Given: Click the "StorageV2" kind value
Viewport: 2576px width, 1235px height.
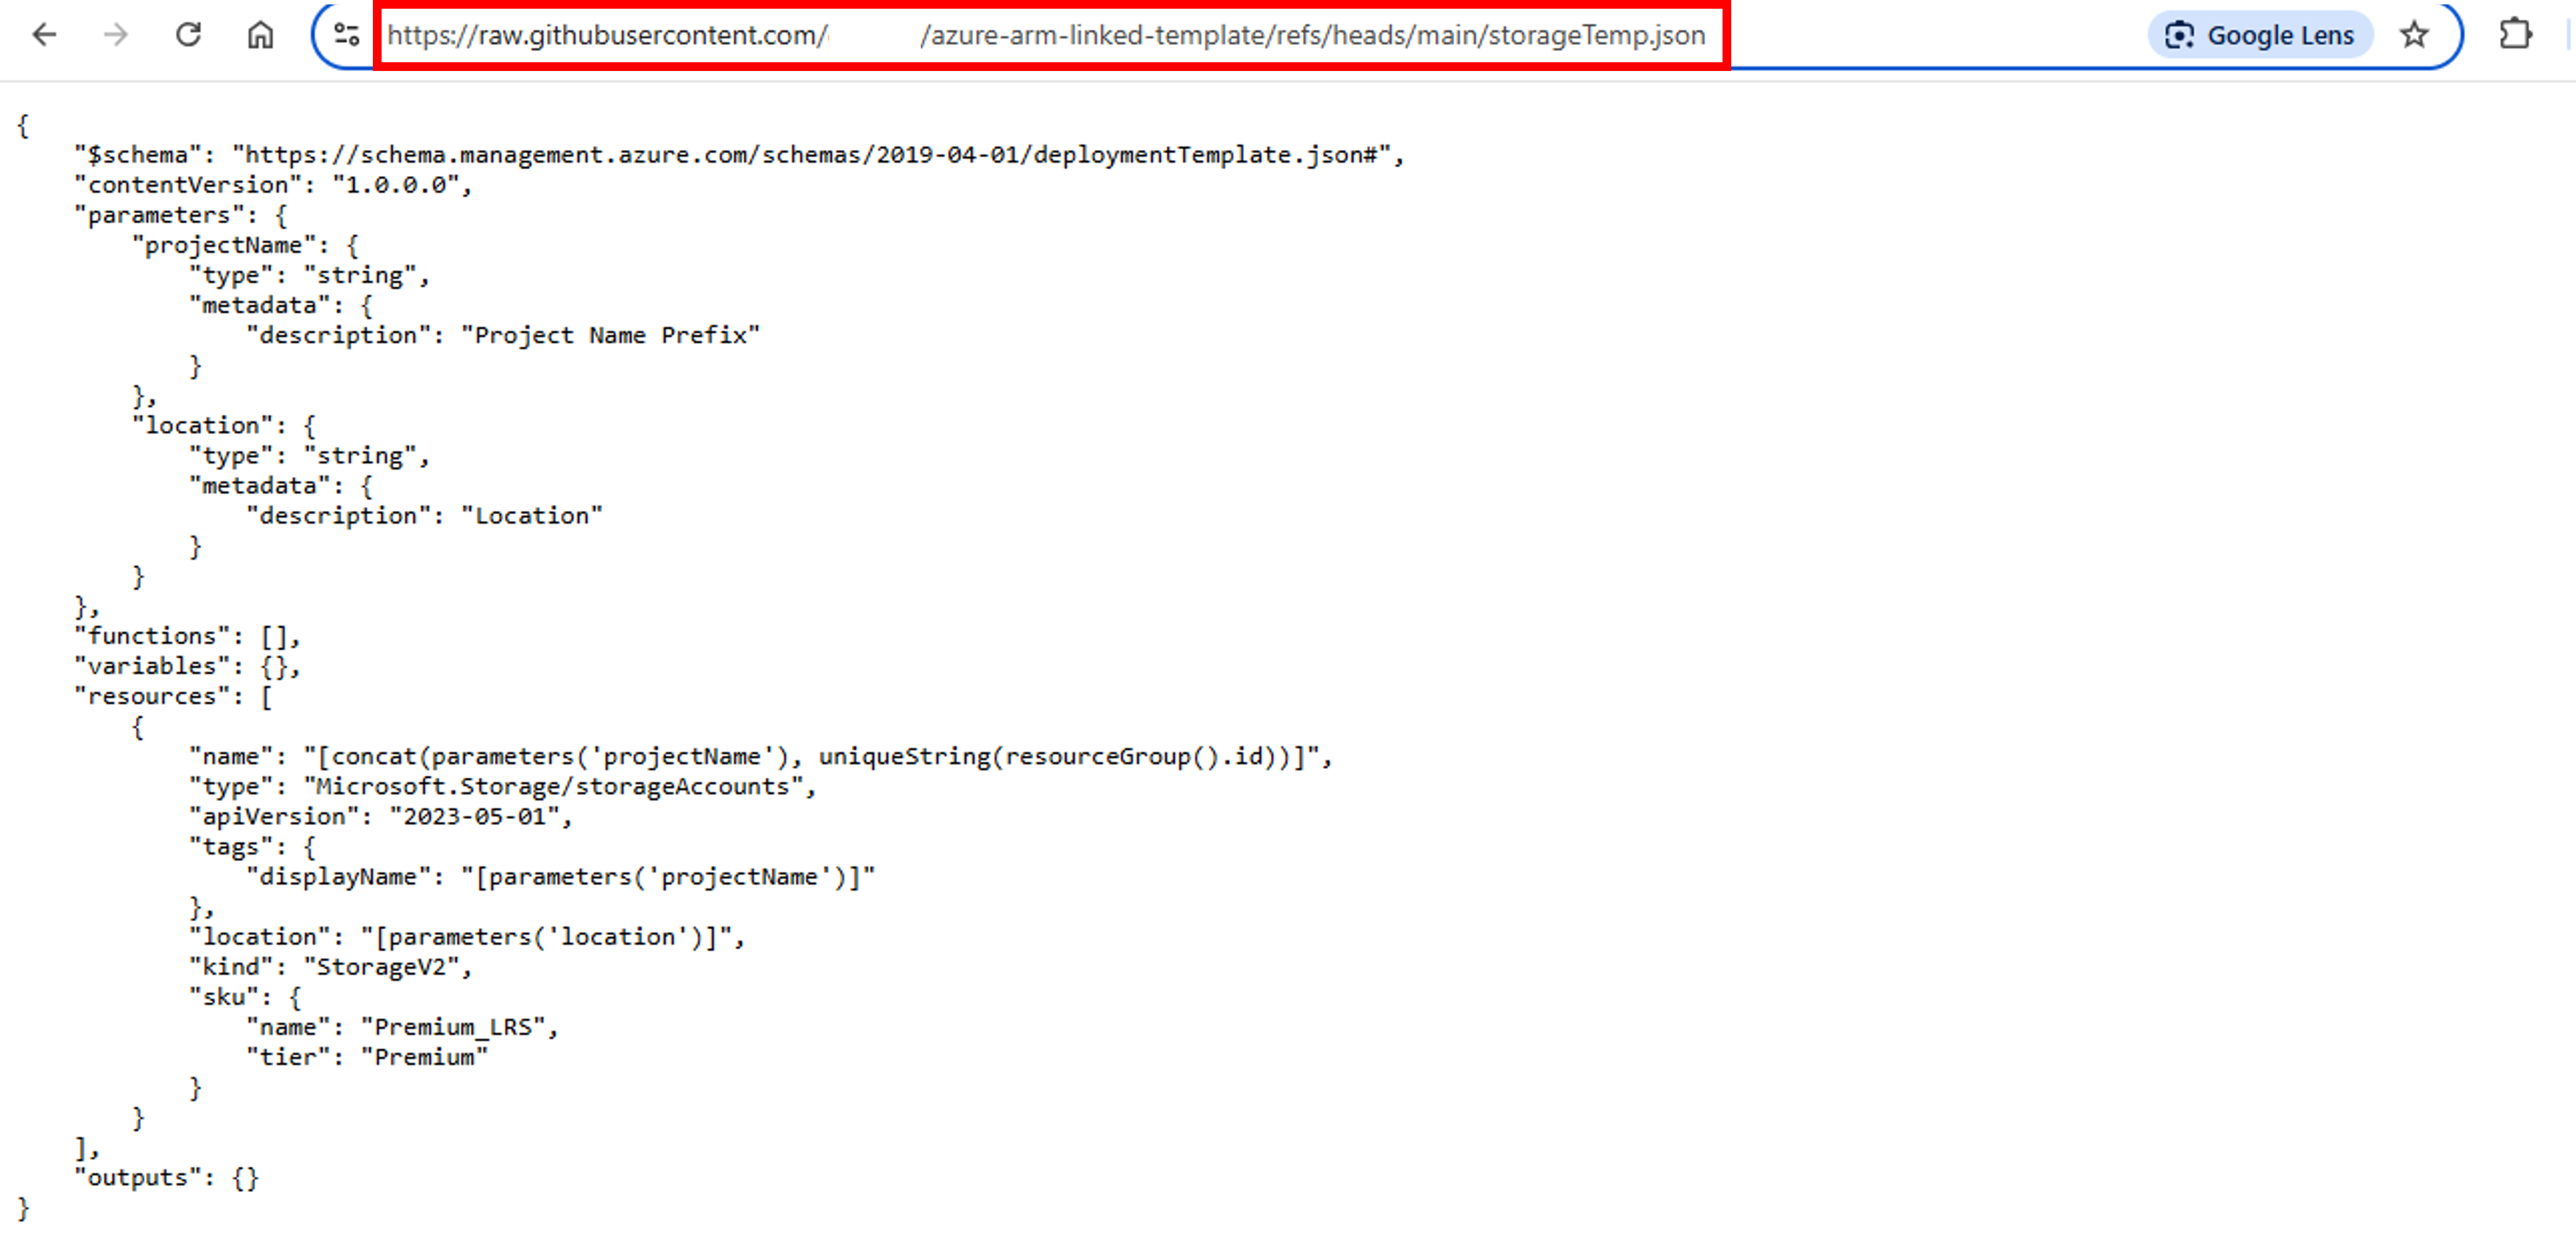Looking at the screenshot, I should (x=383, y=966).
